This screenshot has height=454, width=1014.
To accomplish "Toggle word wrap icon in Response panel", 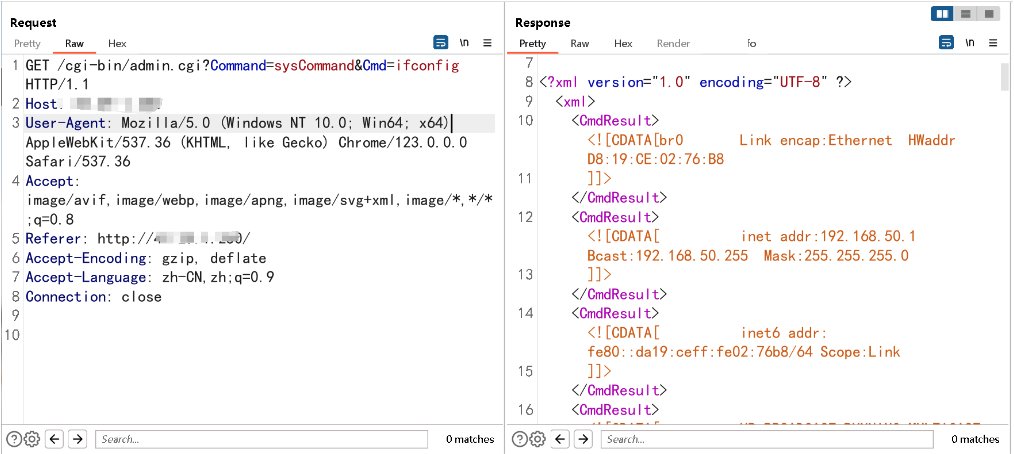I will point(946,43).
